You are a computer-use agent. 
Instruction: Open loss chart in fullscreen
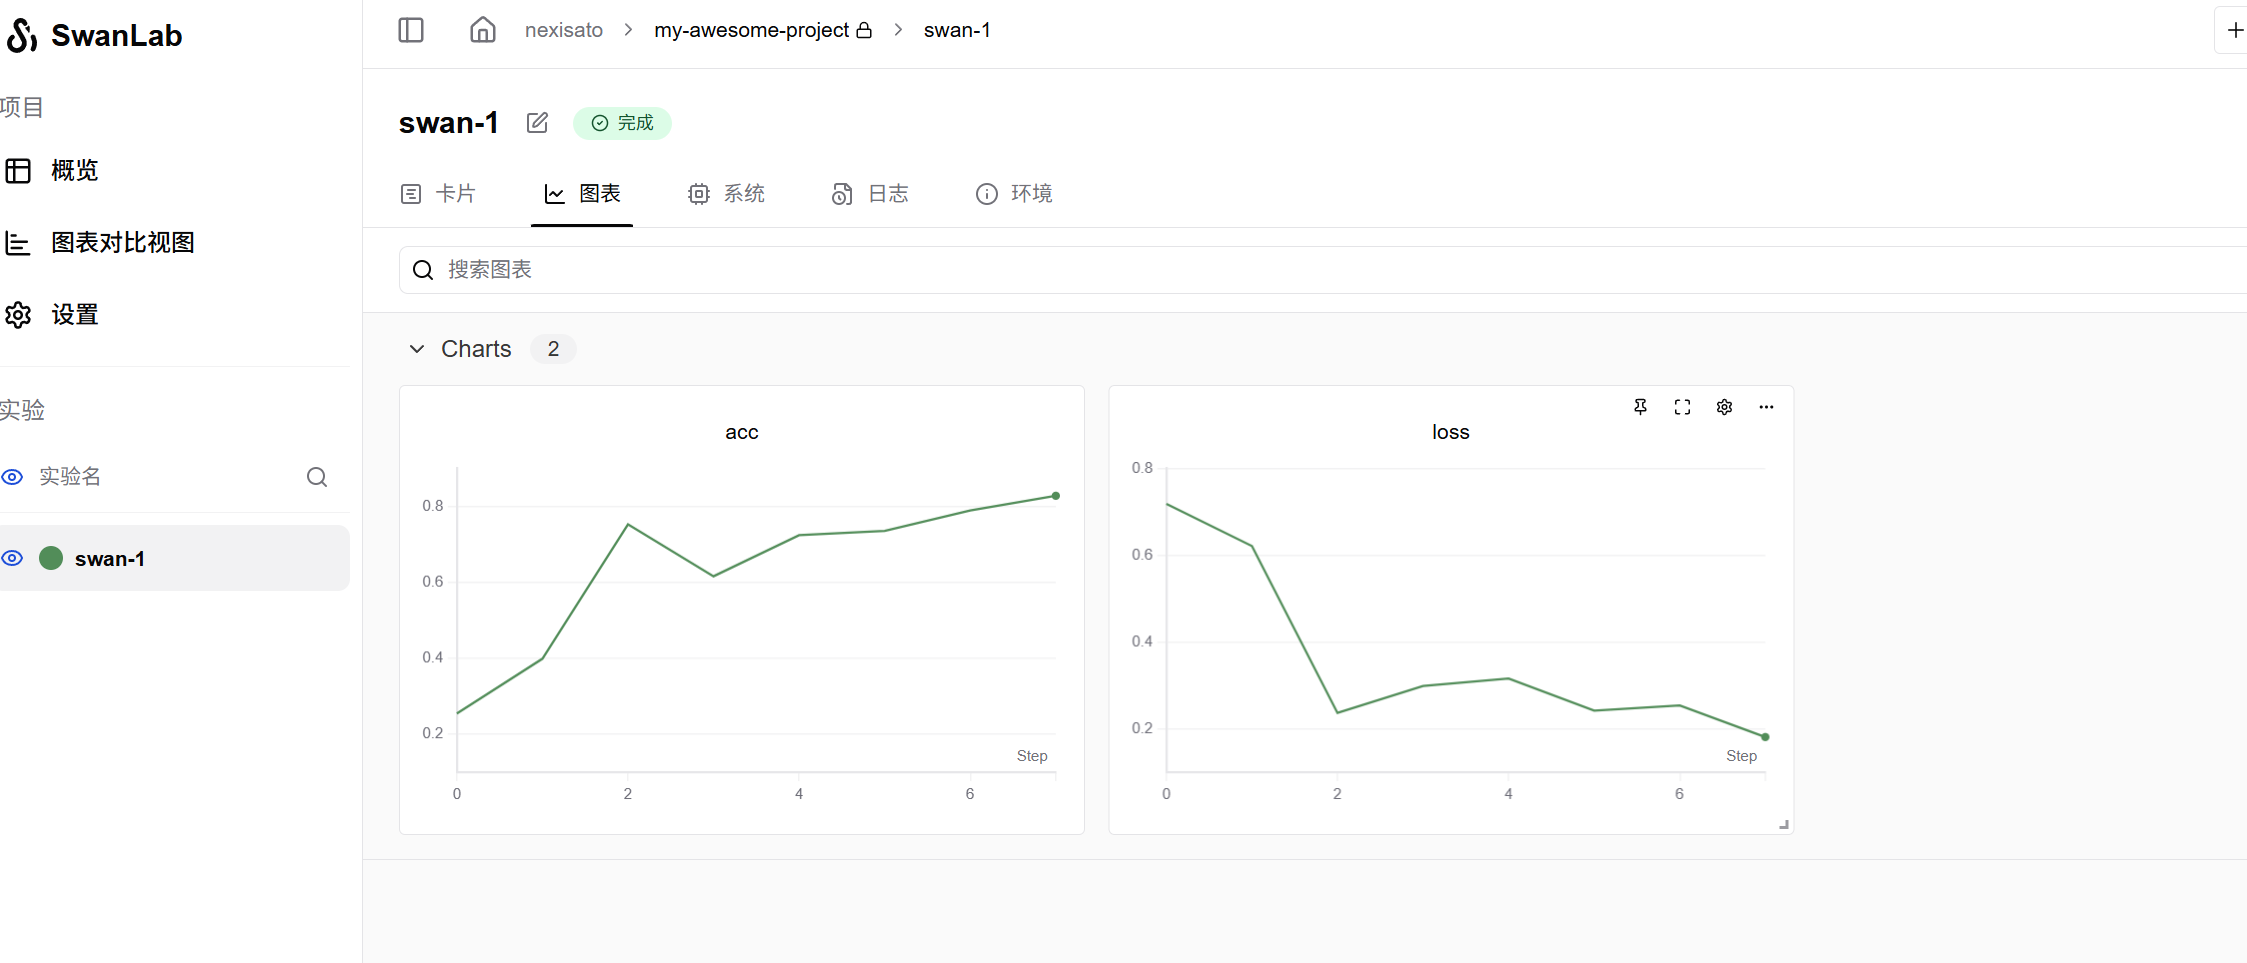pyautogui.click(x=1682, y=407)
